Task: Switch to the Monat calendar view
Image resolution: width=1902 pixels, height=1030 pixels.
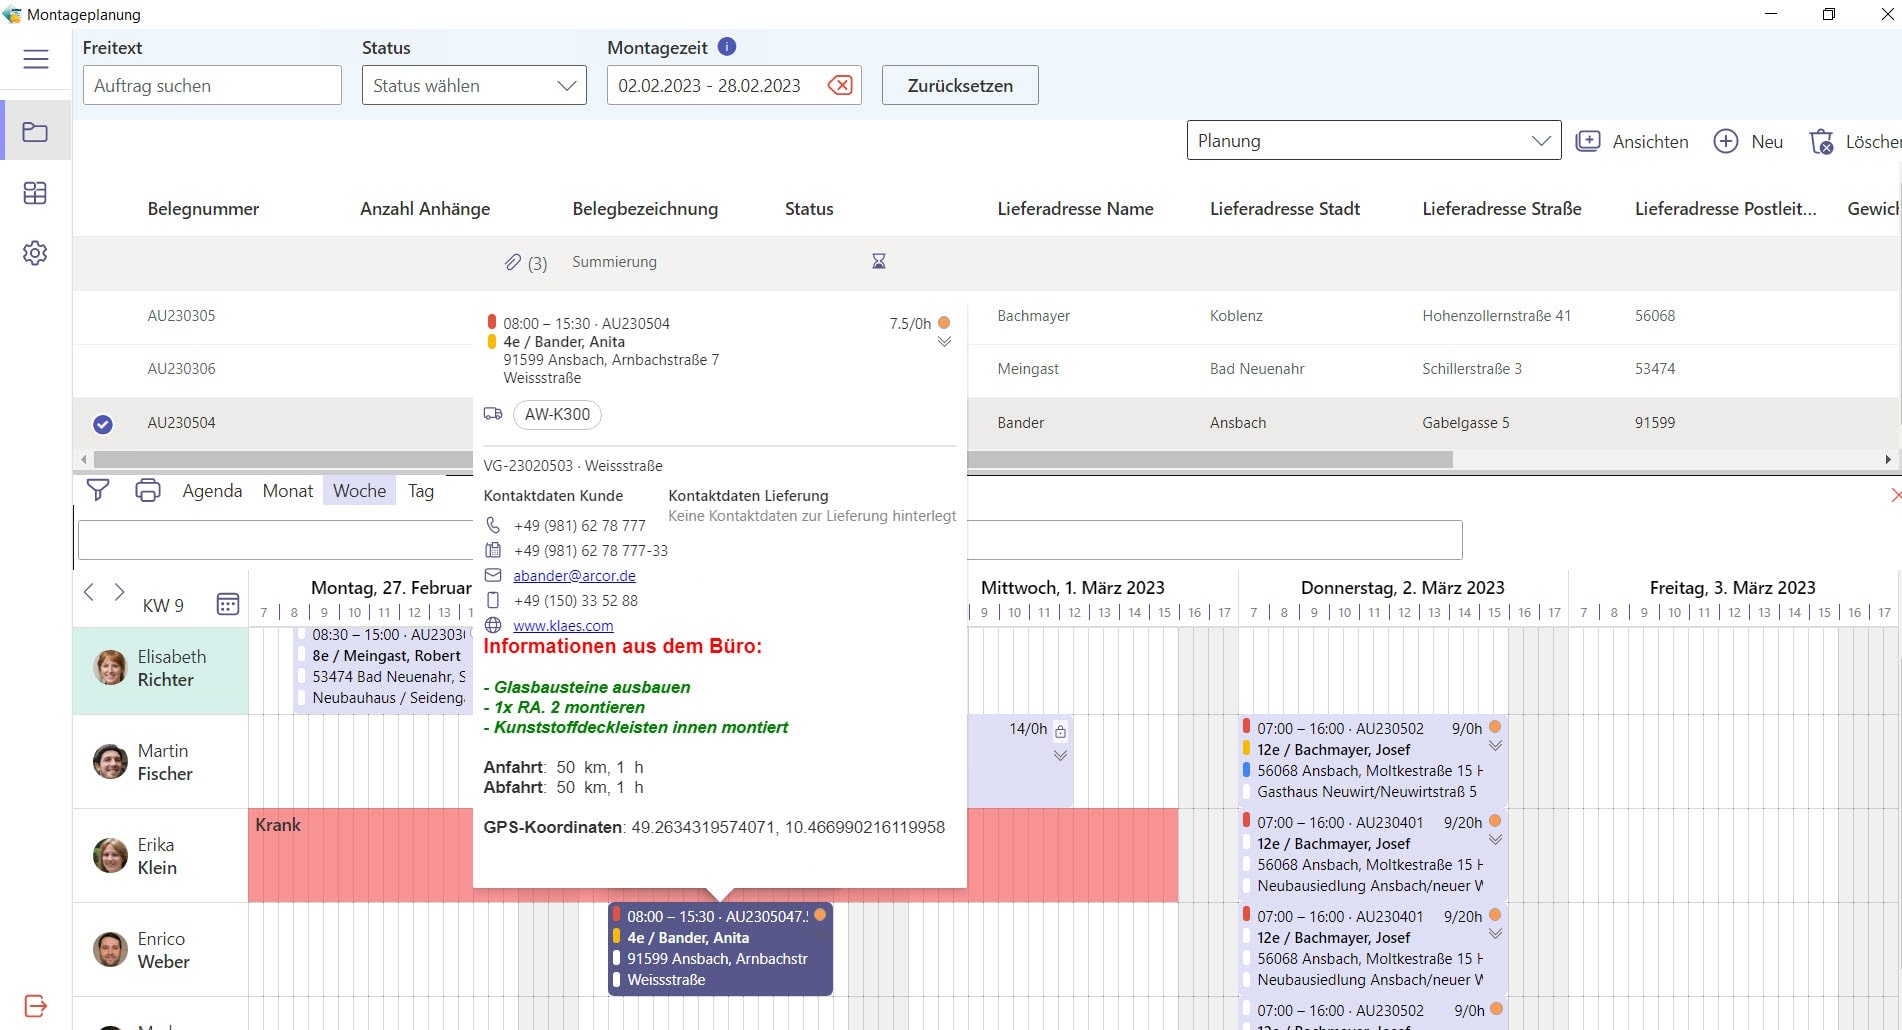Action: coord(288,491)
